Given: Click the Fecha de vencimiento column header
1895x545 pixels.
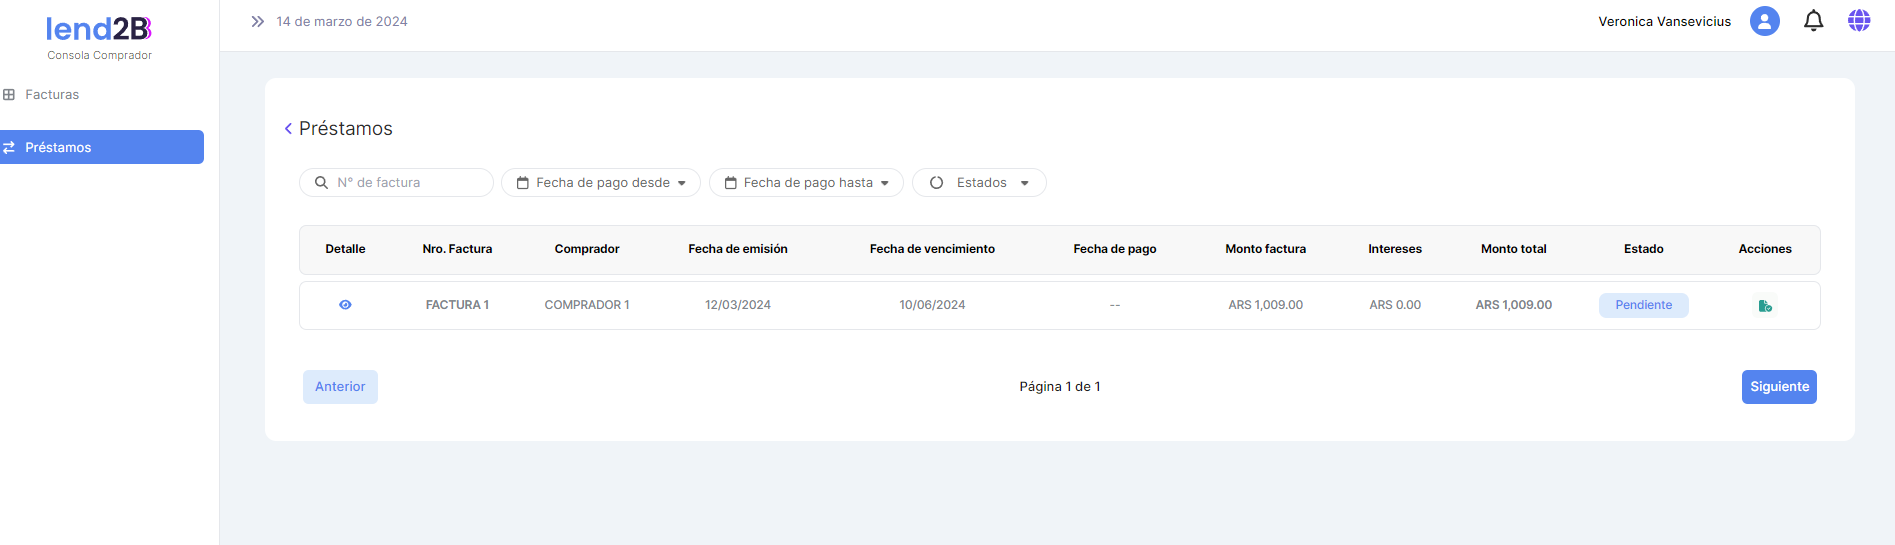Looking at the screenshot, I should (932, 249).
